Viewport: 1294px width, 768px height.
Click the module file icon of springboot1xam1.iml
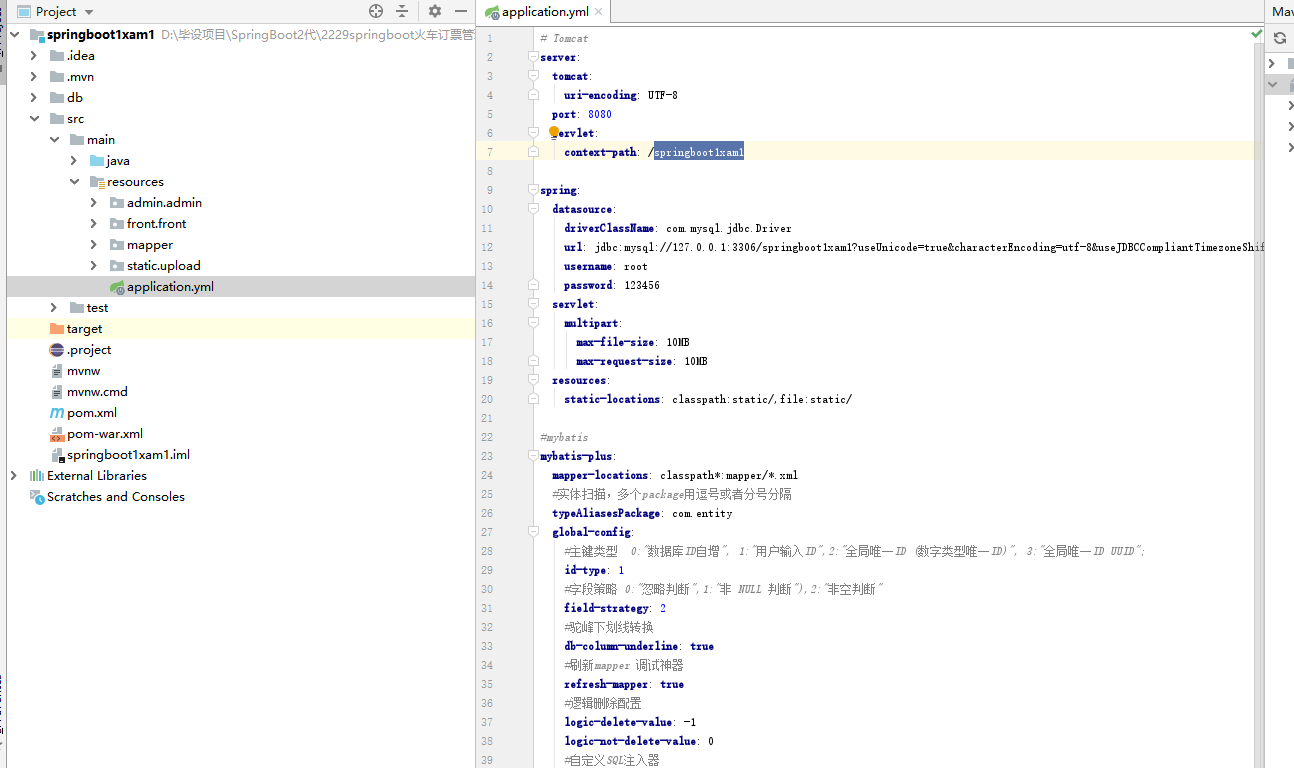57,455
